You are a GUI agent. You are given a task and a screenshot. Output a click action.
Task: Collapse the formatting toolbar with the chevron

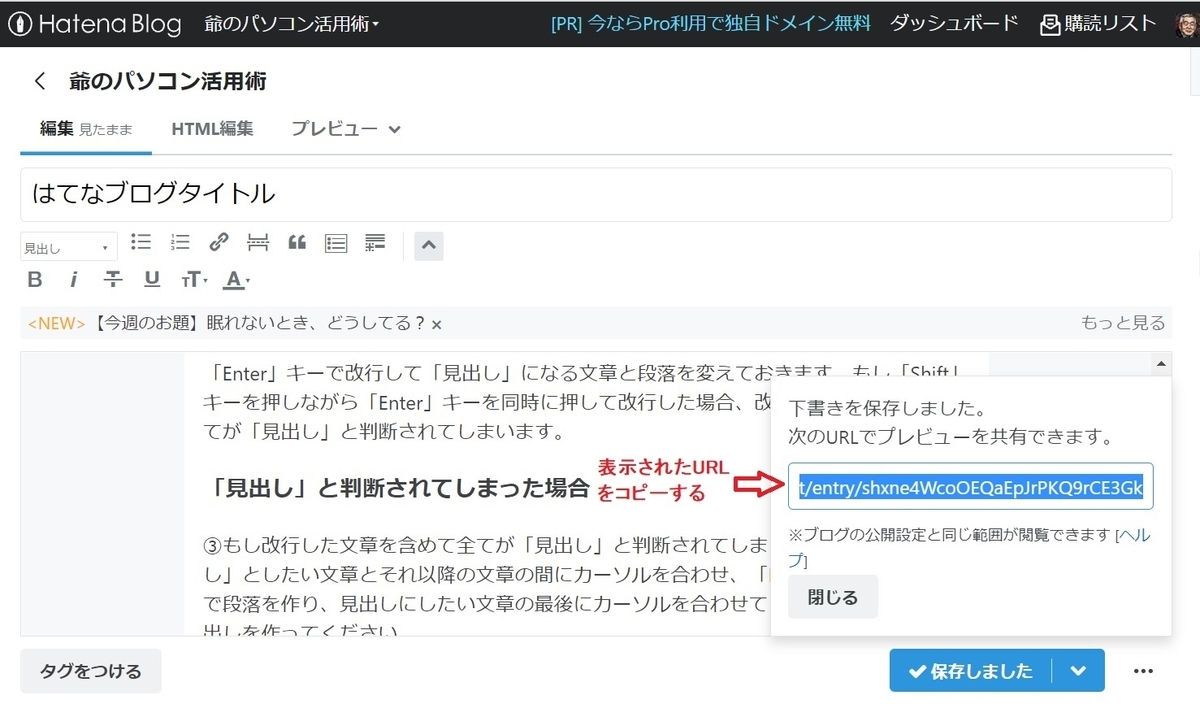(x=428, y=245)
